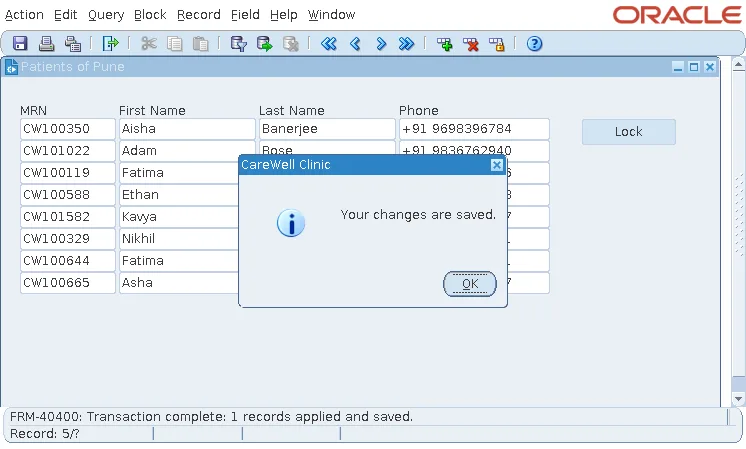The height and width of the screenshot is (449, 746).
Task: Click First Name field Kavya
Action: tap(179, 216)
